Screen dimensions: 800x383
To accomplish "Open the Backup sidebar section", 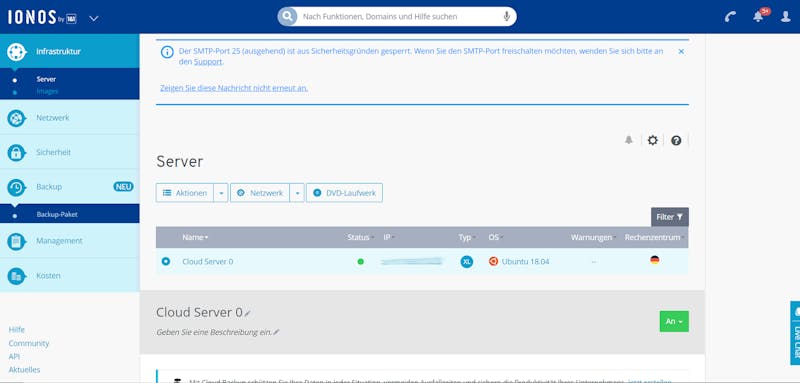I will coord(69,187).
